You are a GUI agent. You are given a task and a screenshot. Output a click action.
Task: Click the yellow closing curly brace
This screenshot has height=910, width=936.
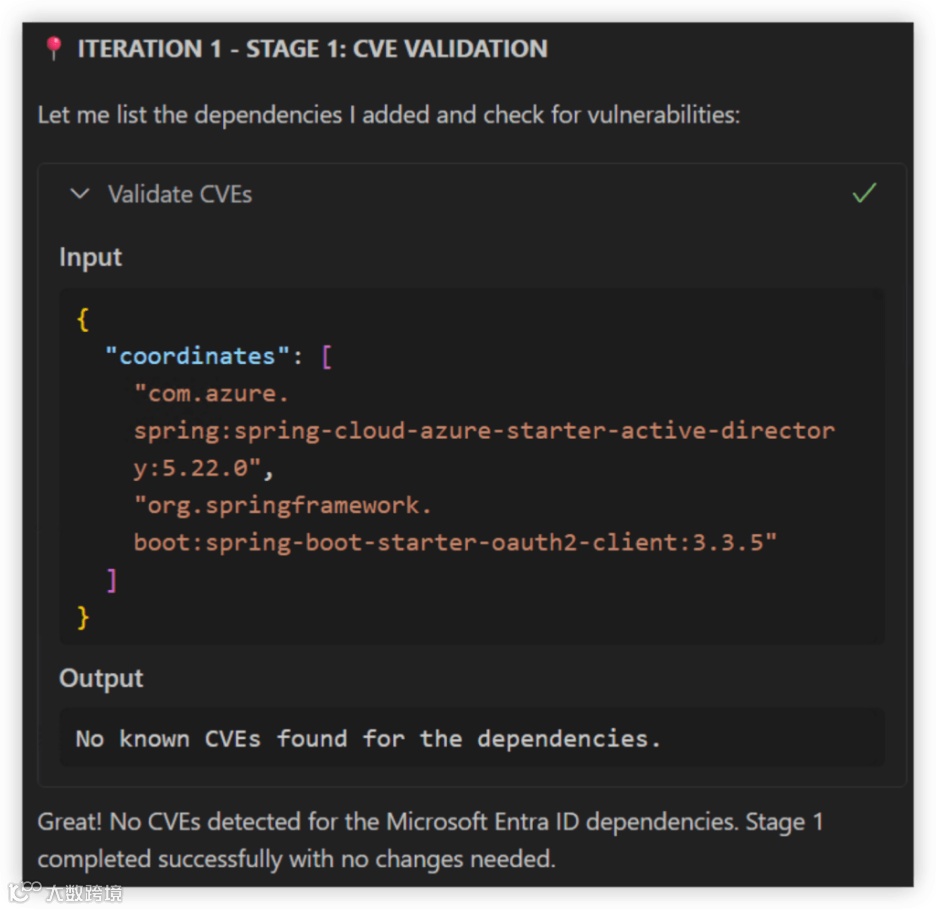coord(83,617)
